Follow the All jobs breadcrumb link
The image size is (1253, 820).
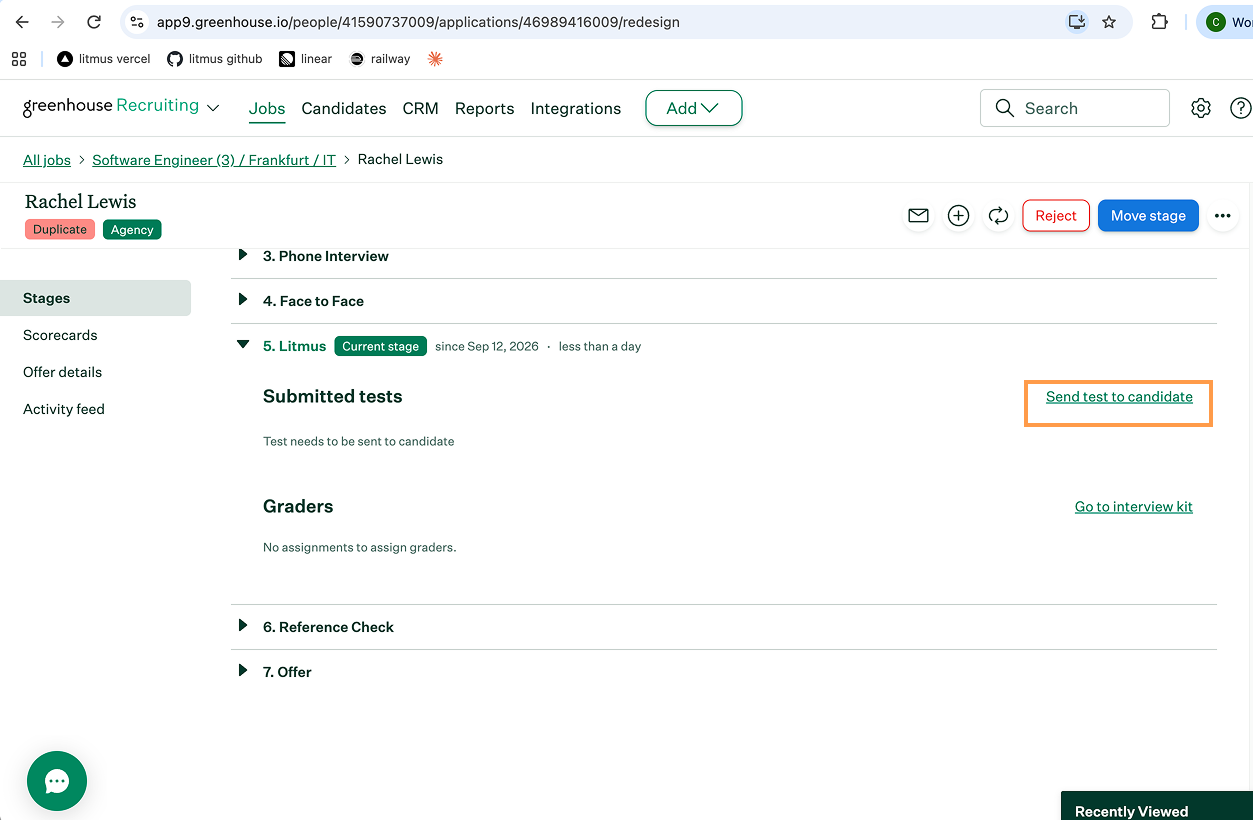[x=47, y=160]
